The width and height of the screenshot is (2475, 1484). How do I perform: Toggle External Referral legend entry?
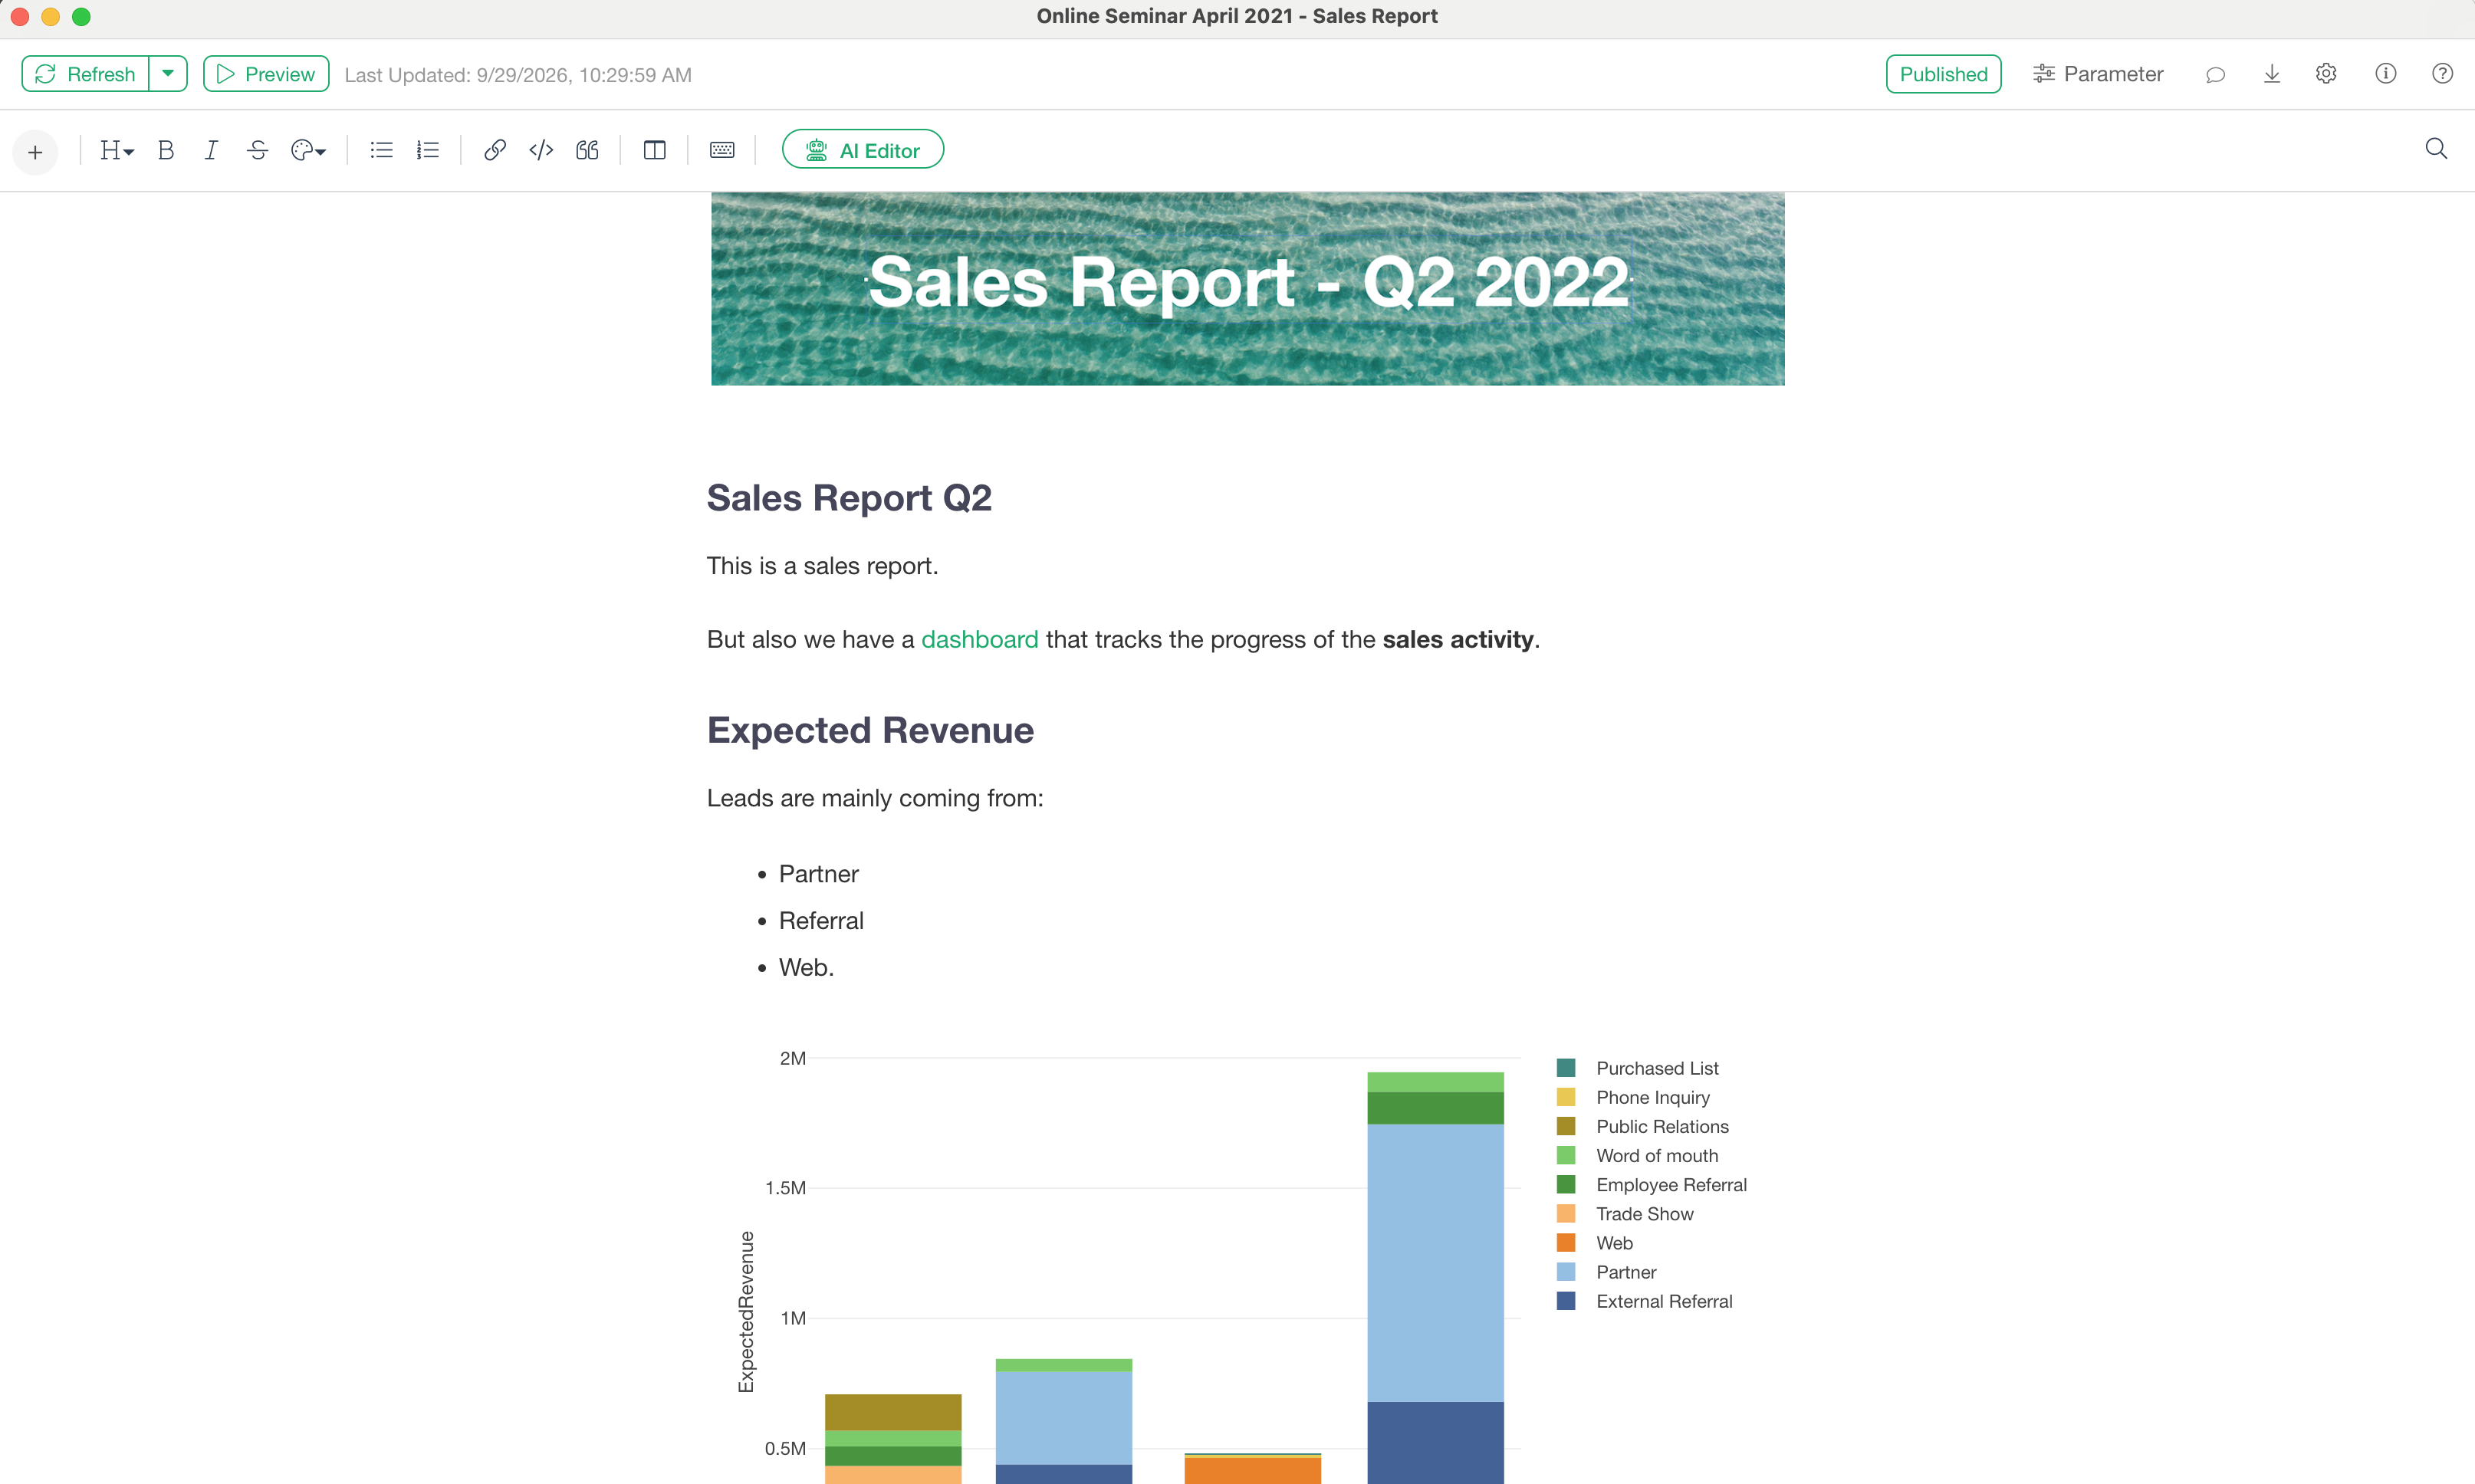(1644, 1301)
